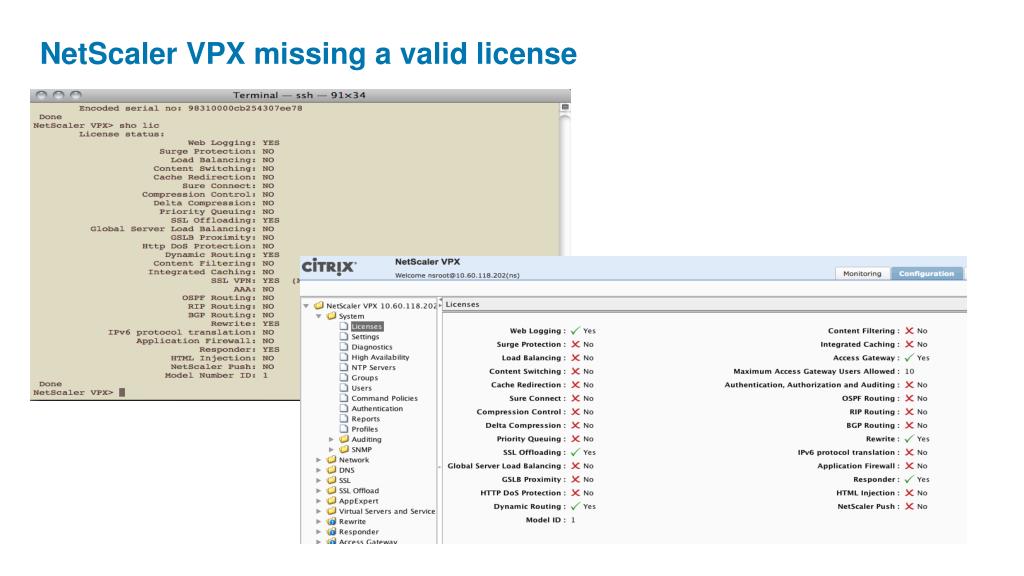This screenshot has width=1024, height=576.
Task: Expand the AppExpert folder arrow
Action: pyautogui.click(x=319, y=501)
